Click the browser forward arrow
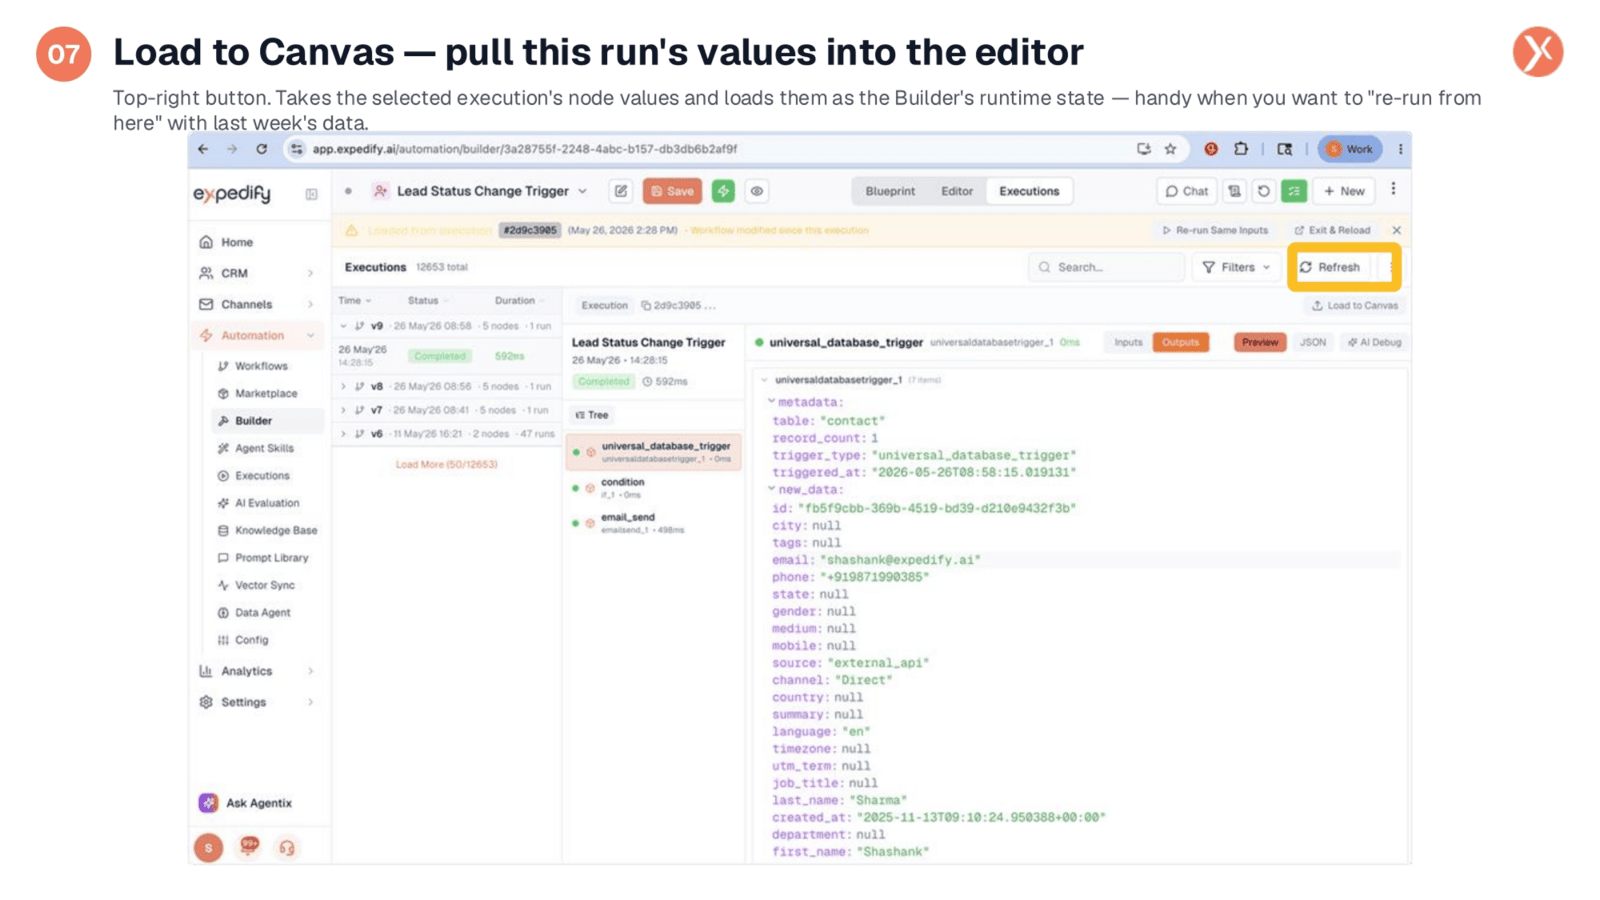1600x900 pixels. click(232, 149)
